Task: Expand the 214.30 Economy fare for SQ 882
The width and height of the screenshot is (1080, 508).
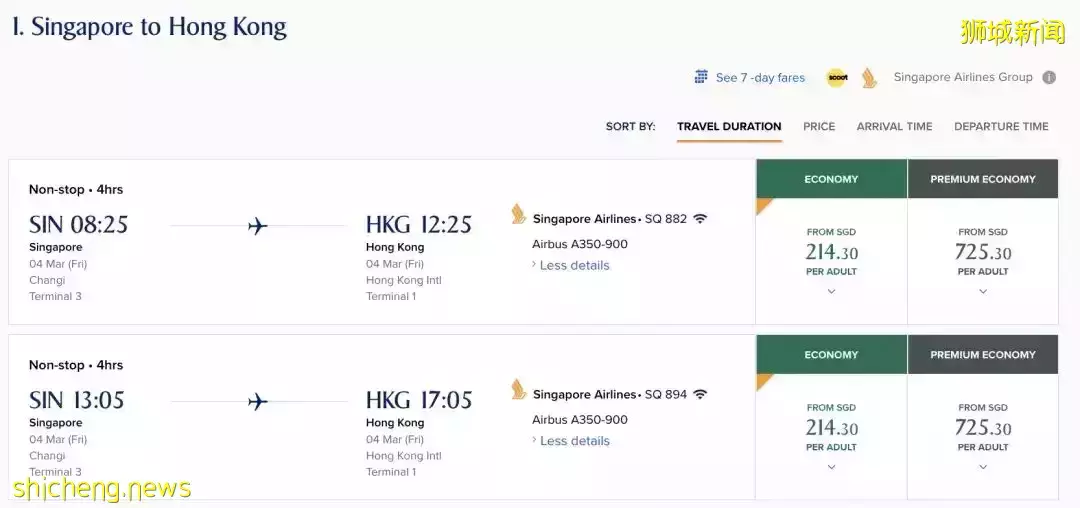Action: 831,291
